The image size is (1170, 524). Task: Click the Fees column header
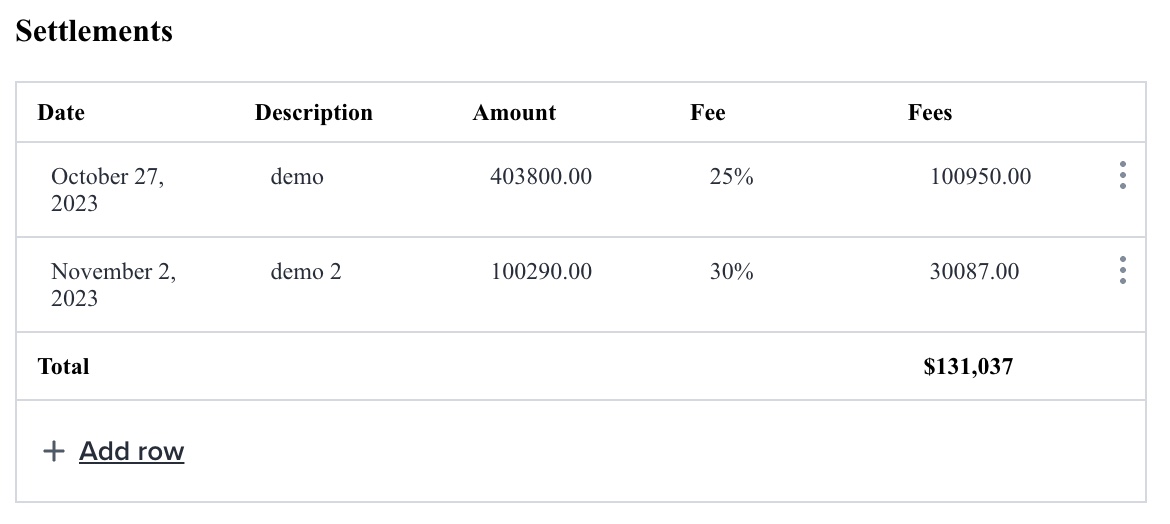pyautogui.click(x=930, y=113)
